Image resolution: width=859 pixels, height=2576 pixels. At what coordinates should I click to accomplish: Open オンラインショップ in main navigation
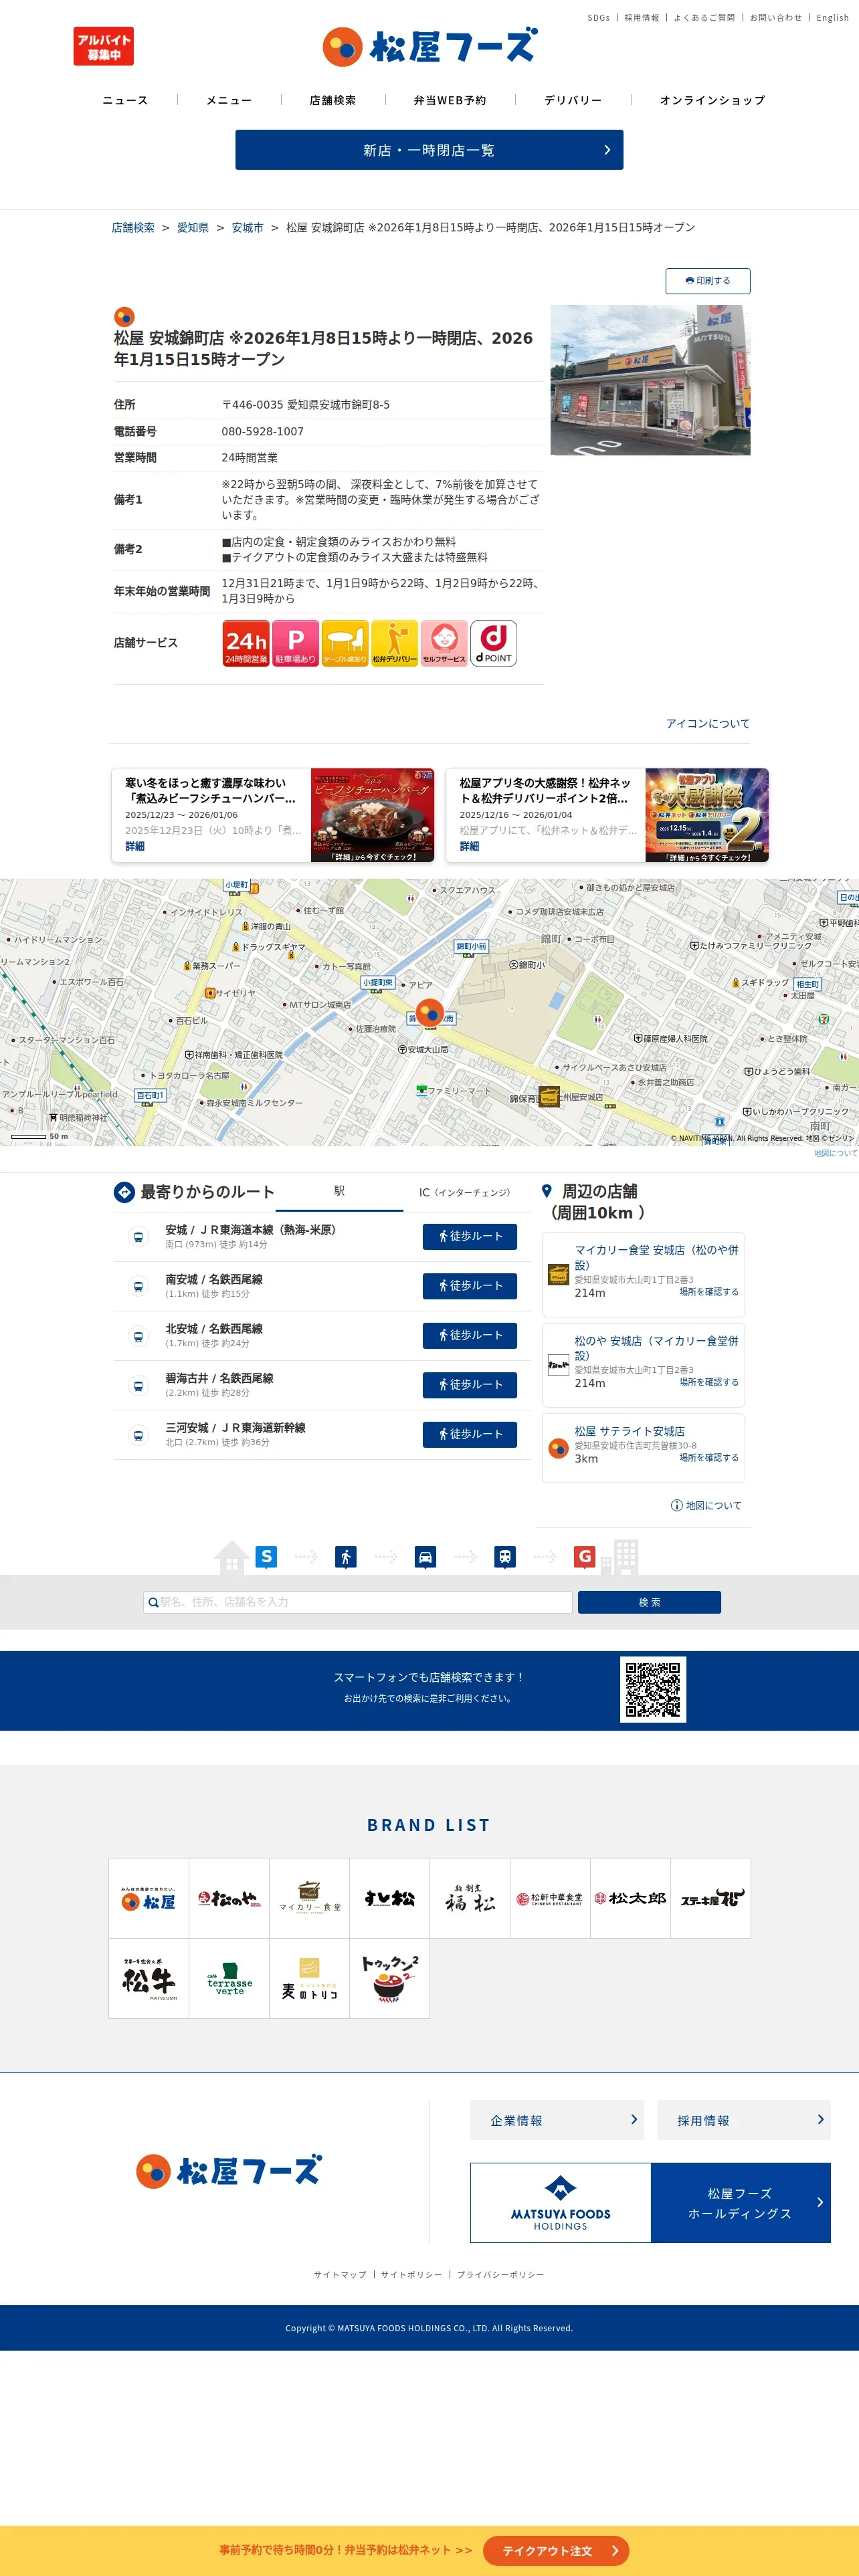pyautogui.click(x=713, y=100)
